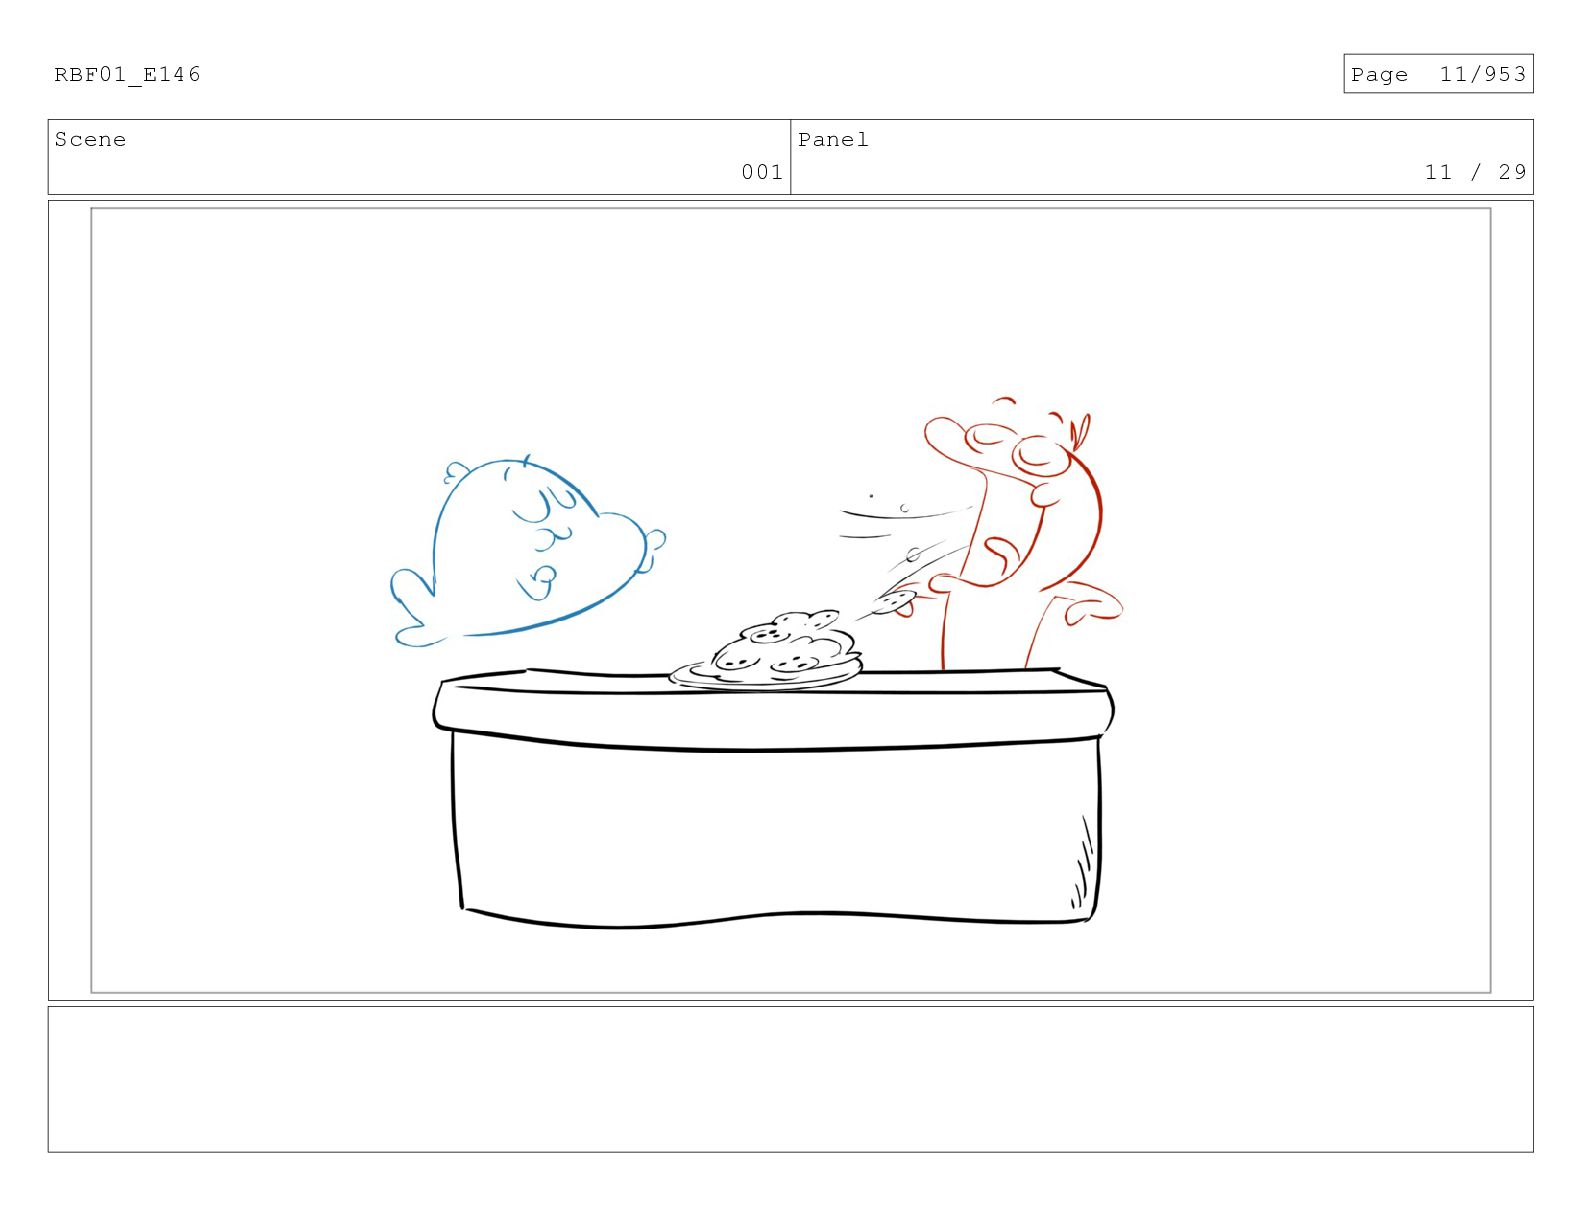Viewport: 1584px width, 1224px height.
Task: Click the blue whale character sketch
Action: point(527,551)
